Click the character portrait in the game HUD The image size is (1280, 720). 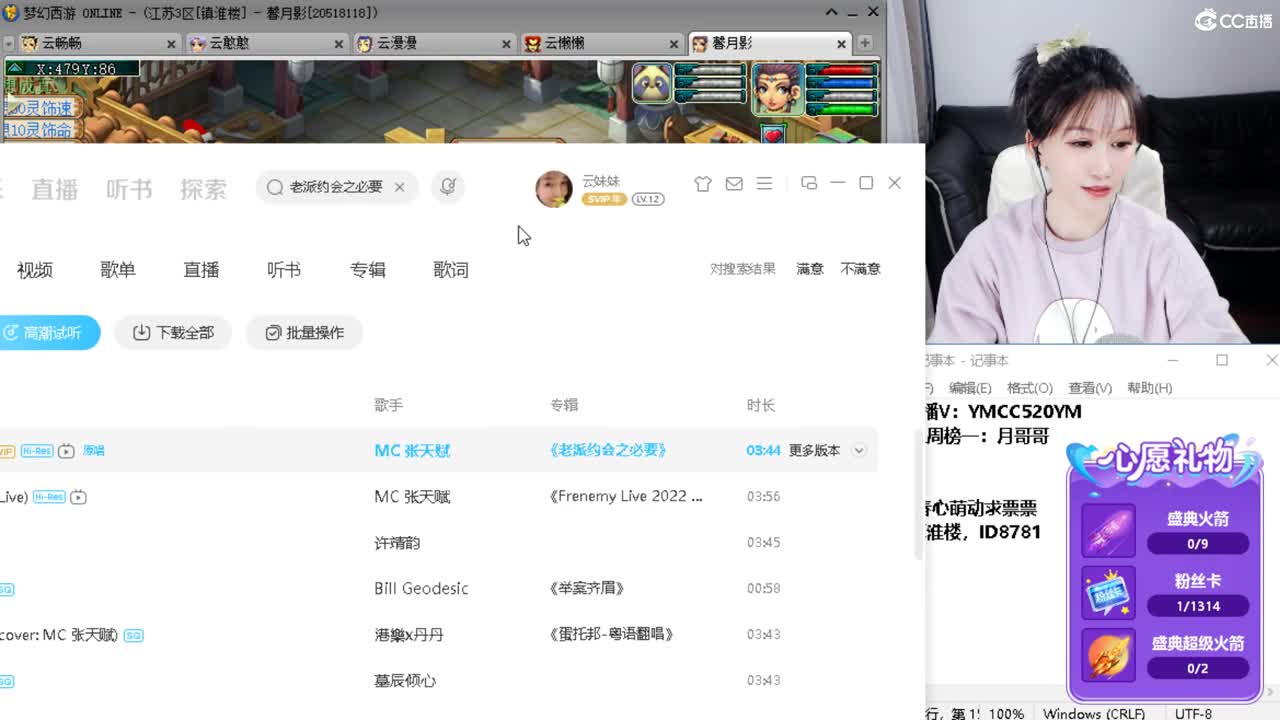pos(777,89)
